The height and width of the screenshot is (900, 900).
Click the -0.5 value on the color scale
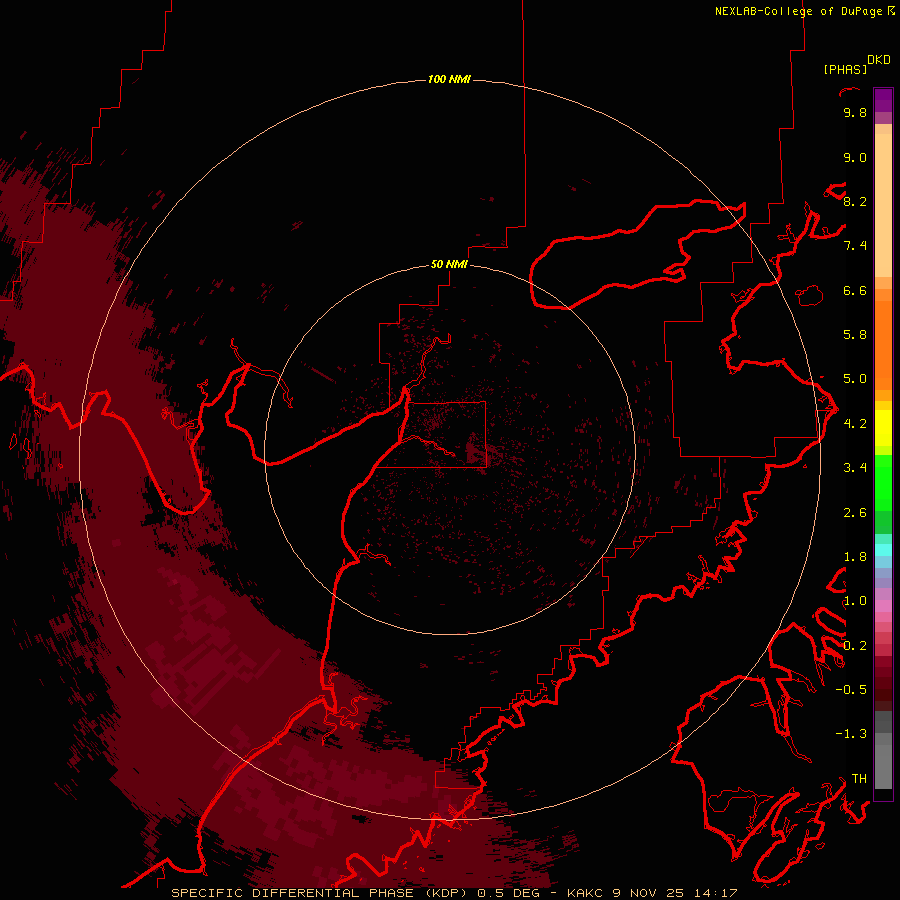pyautogui.click(x=851, y=690)
